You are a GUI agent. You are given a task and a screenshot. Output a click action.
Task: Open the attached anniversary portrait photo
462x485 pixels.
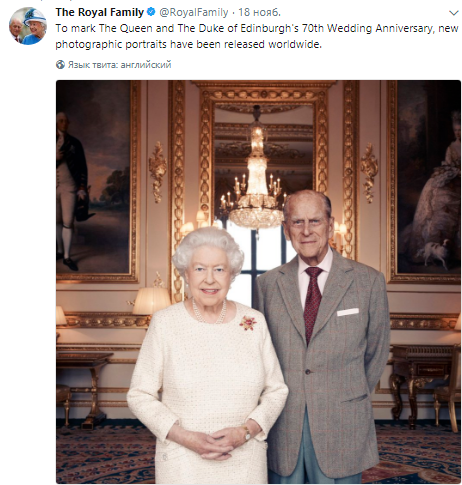pyautogui.click(x=258, y=282)
